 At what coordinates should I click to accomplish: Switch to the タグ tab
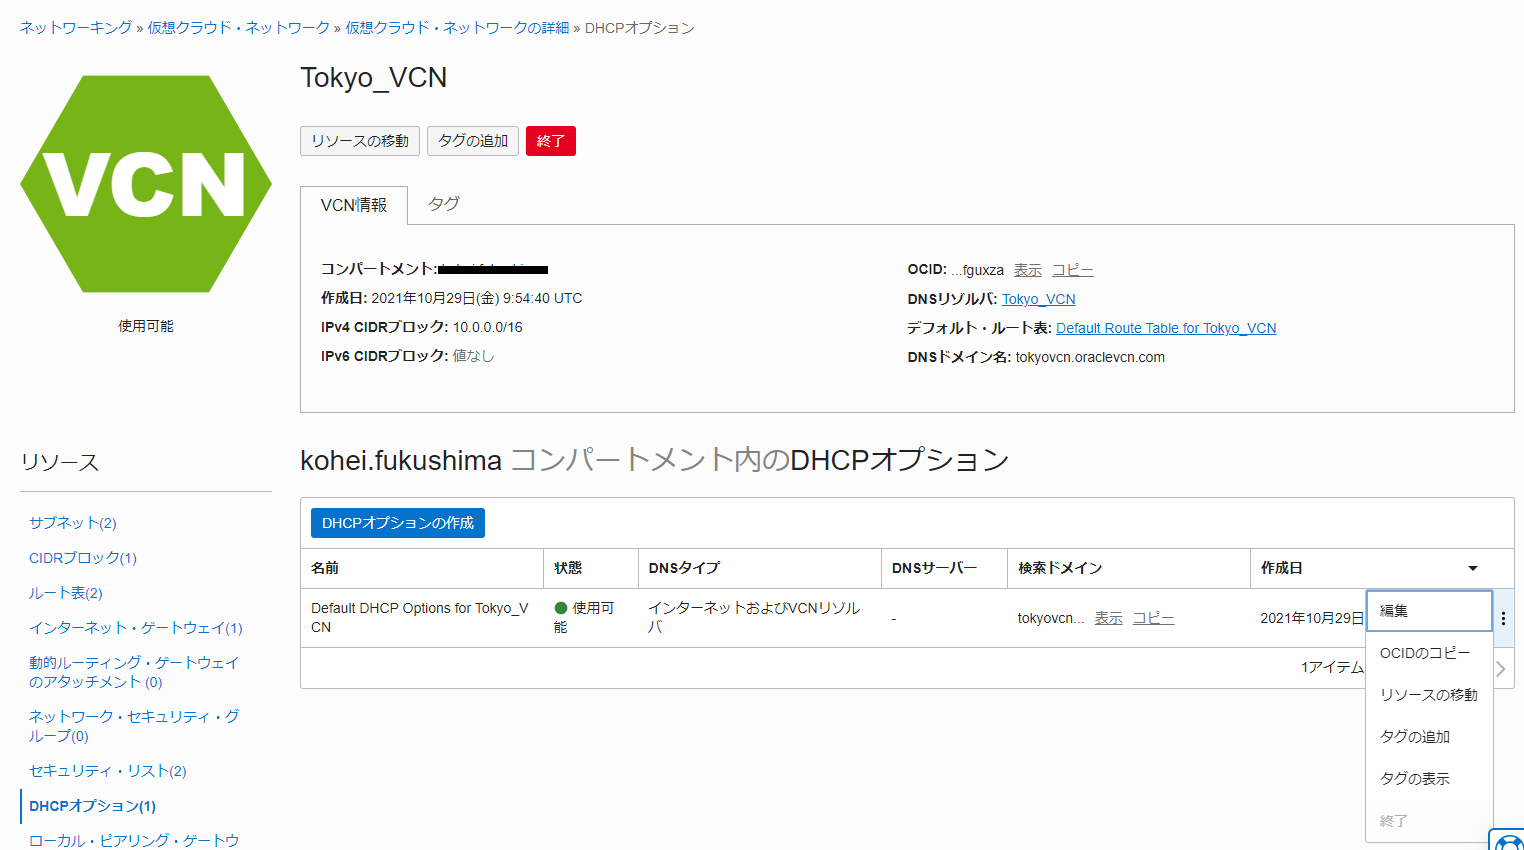[x=444, y=204]
